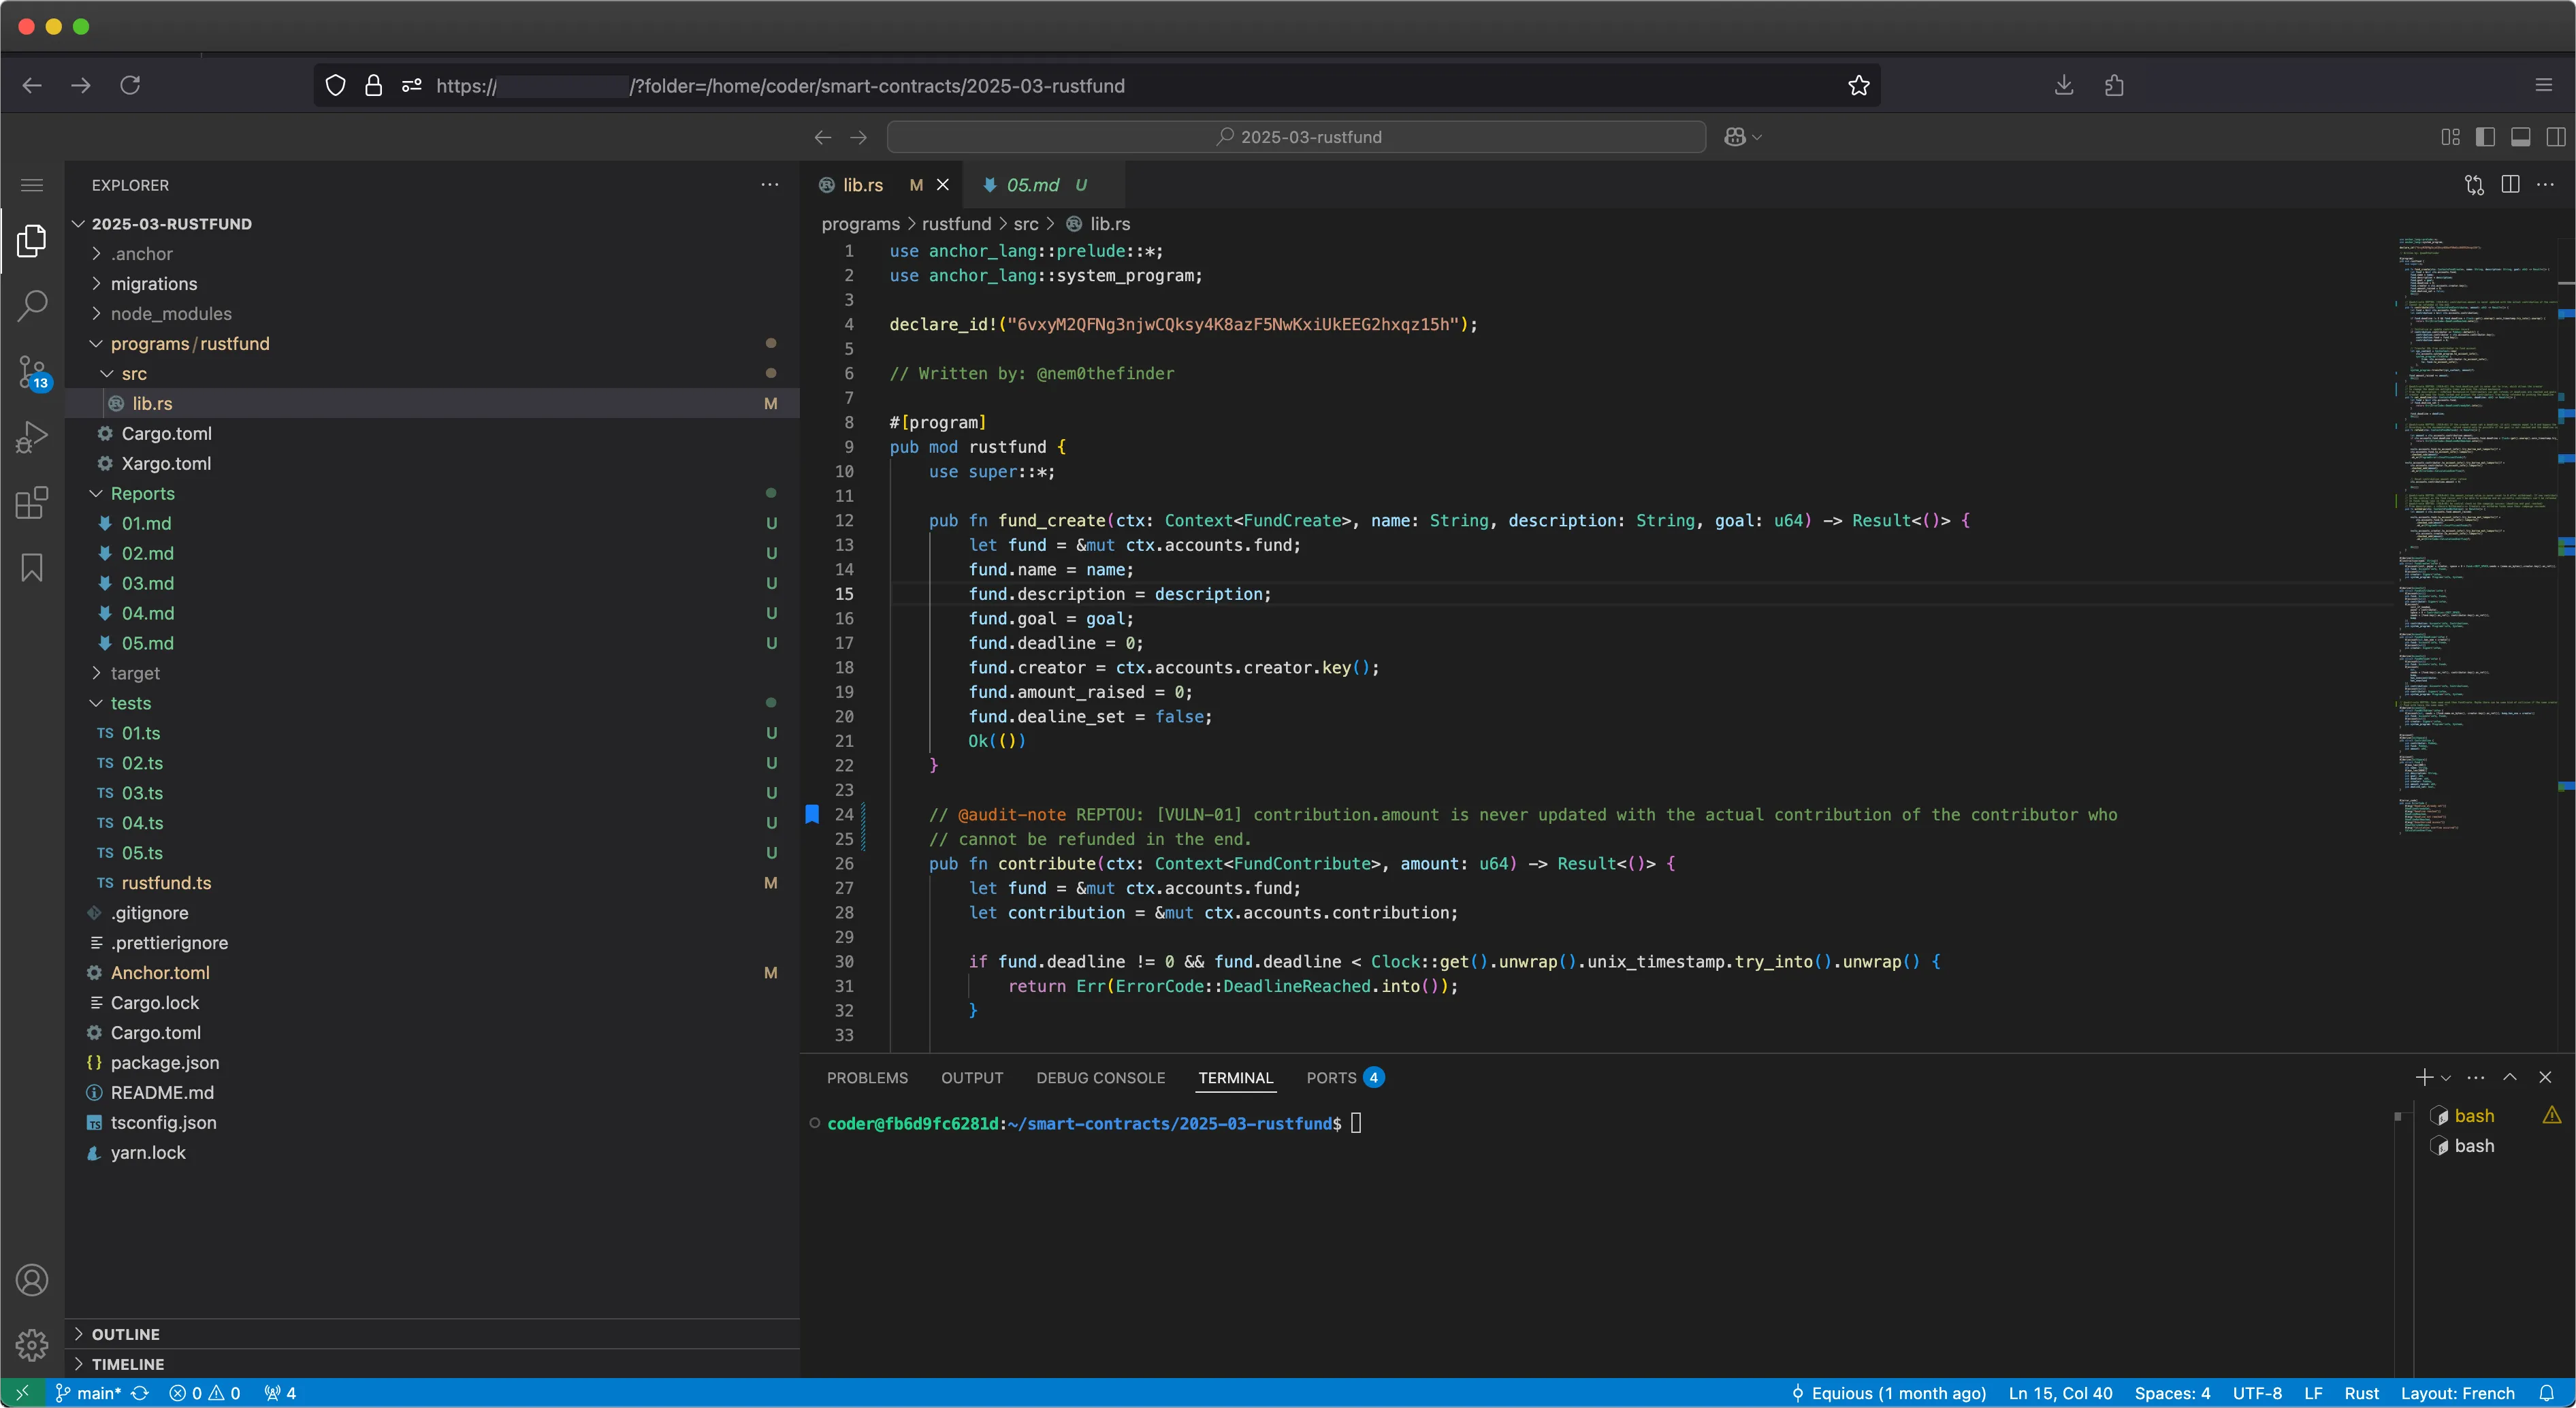Screen dimensions: 2576x1408
Task: Click the editor minimap to scroll the code
Action: (x=2470, y=550)
